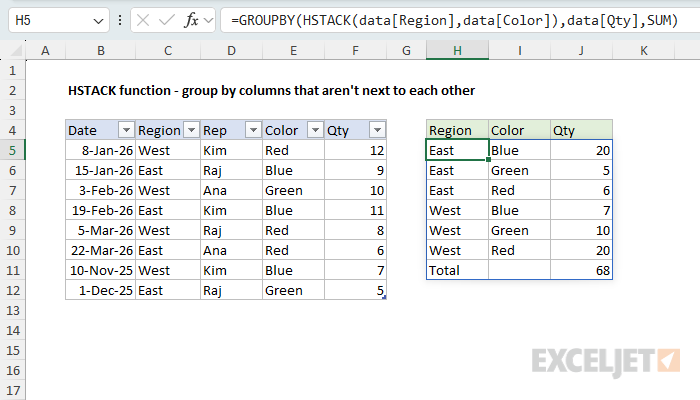
Task: Open the Insert Function fx button
Action: (x=192, y=20)
